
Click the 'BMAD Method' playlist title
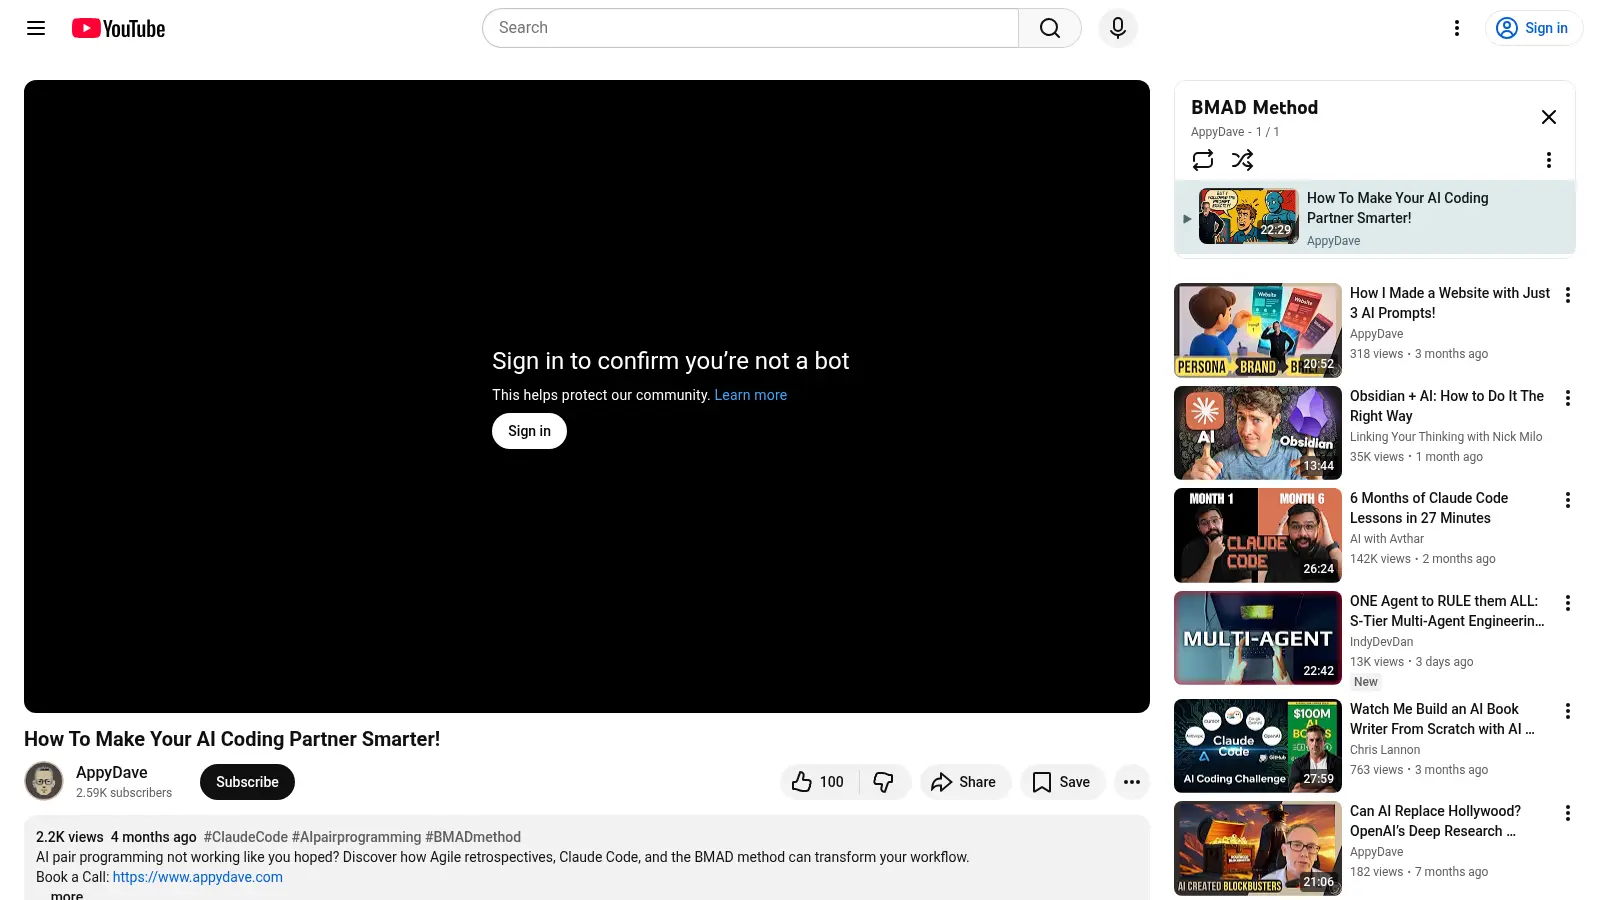1254,107
